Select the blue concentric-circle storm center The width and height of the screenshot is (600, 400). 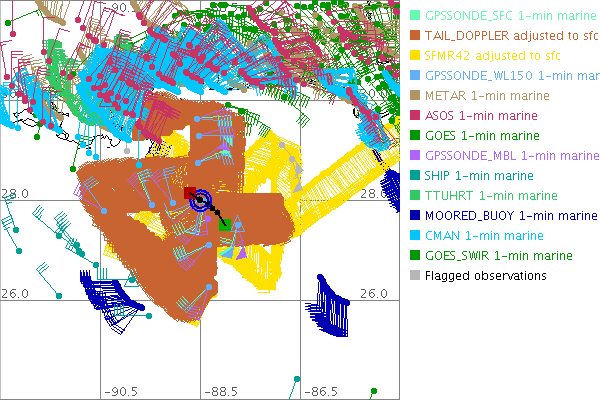[202, 202]
